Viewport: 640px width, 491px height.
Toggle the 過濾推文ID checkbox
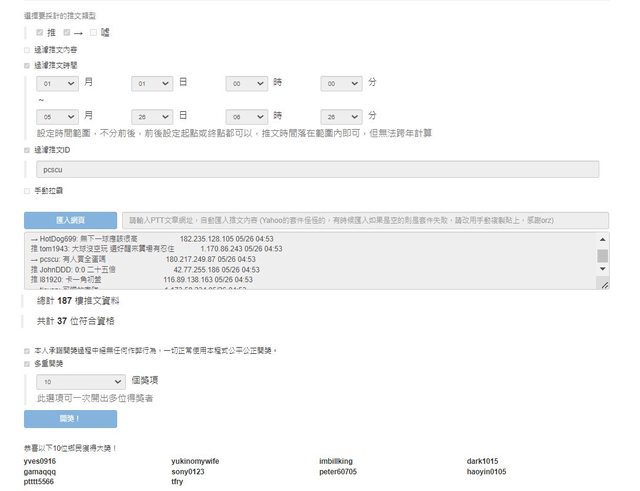pyautogui.click(x=27, y=150)
